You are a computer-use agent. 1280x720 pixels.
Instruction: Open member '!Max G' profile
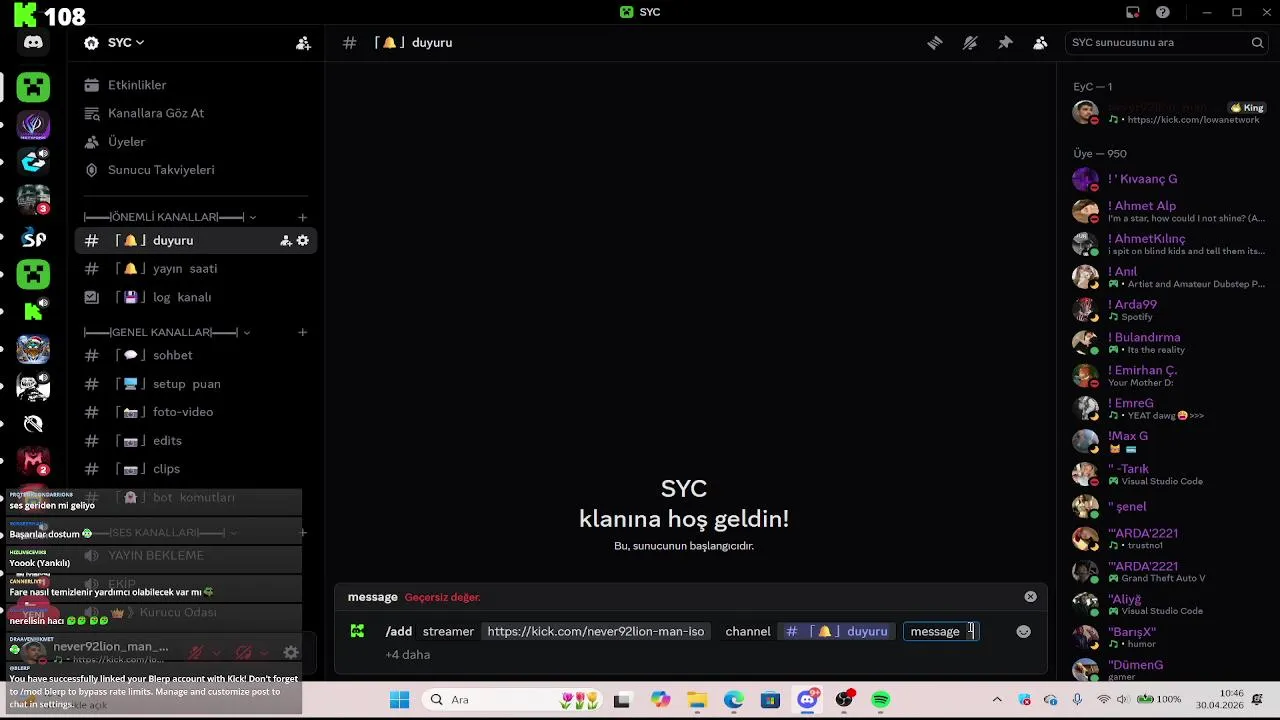(1168, 441)
